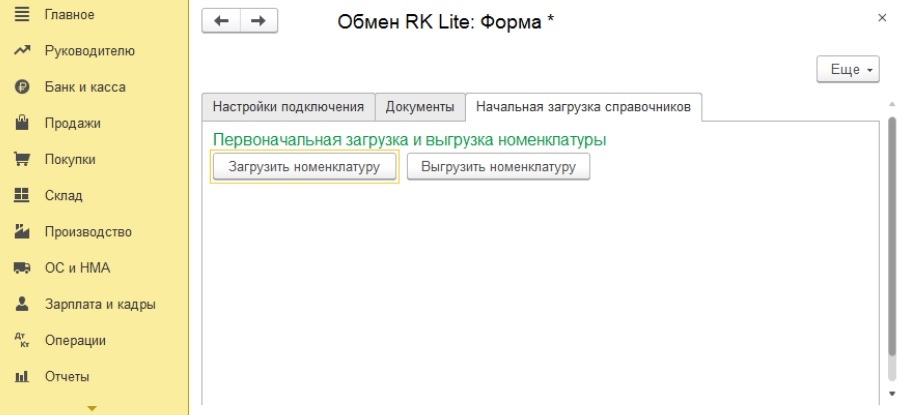
Task: Open the Еще dropdown menu
Action: [848, 69]
